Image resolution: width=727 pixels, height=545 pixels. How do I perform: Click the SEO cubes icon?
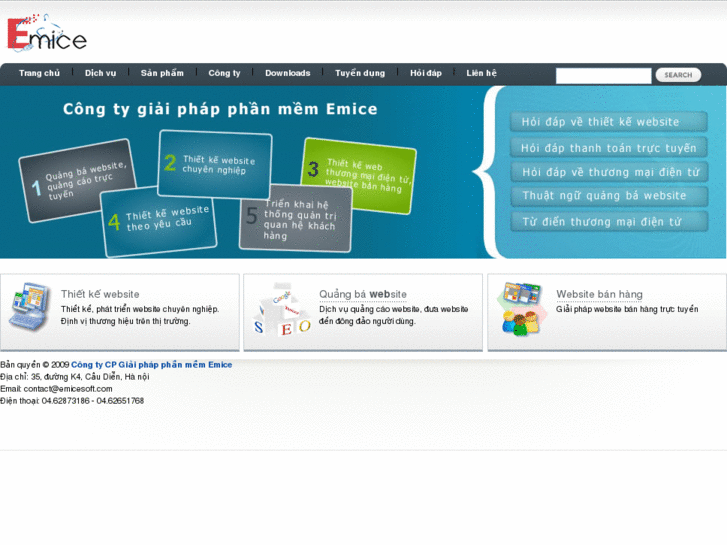click(x=282, y=309)
